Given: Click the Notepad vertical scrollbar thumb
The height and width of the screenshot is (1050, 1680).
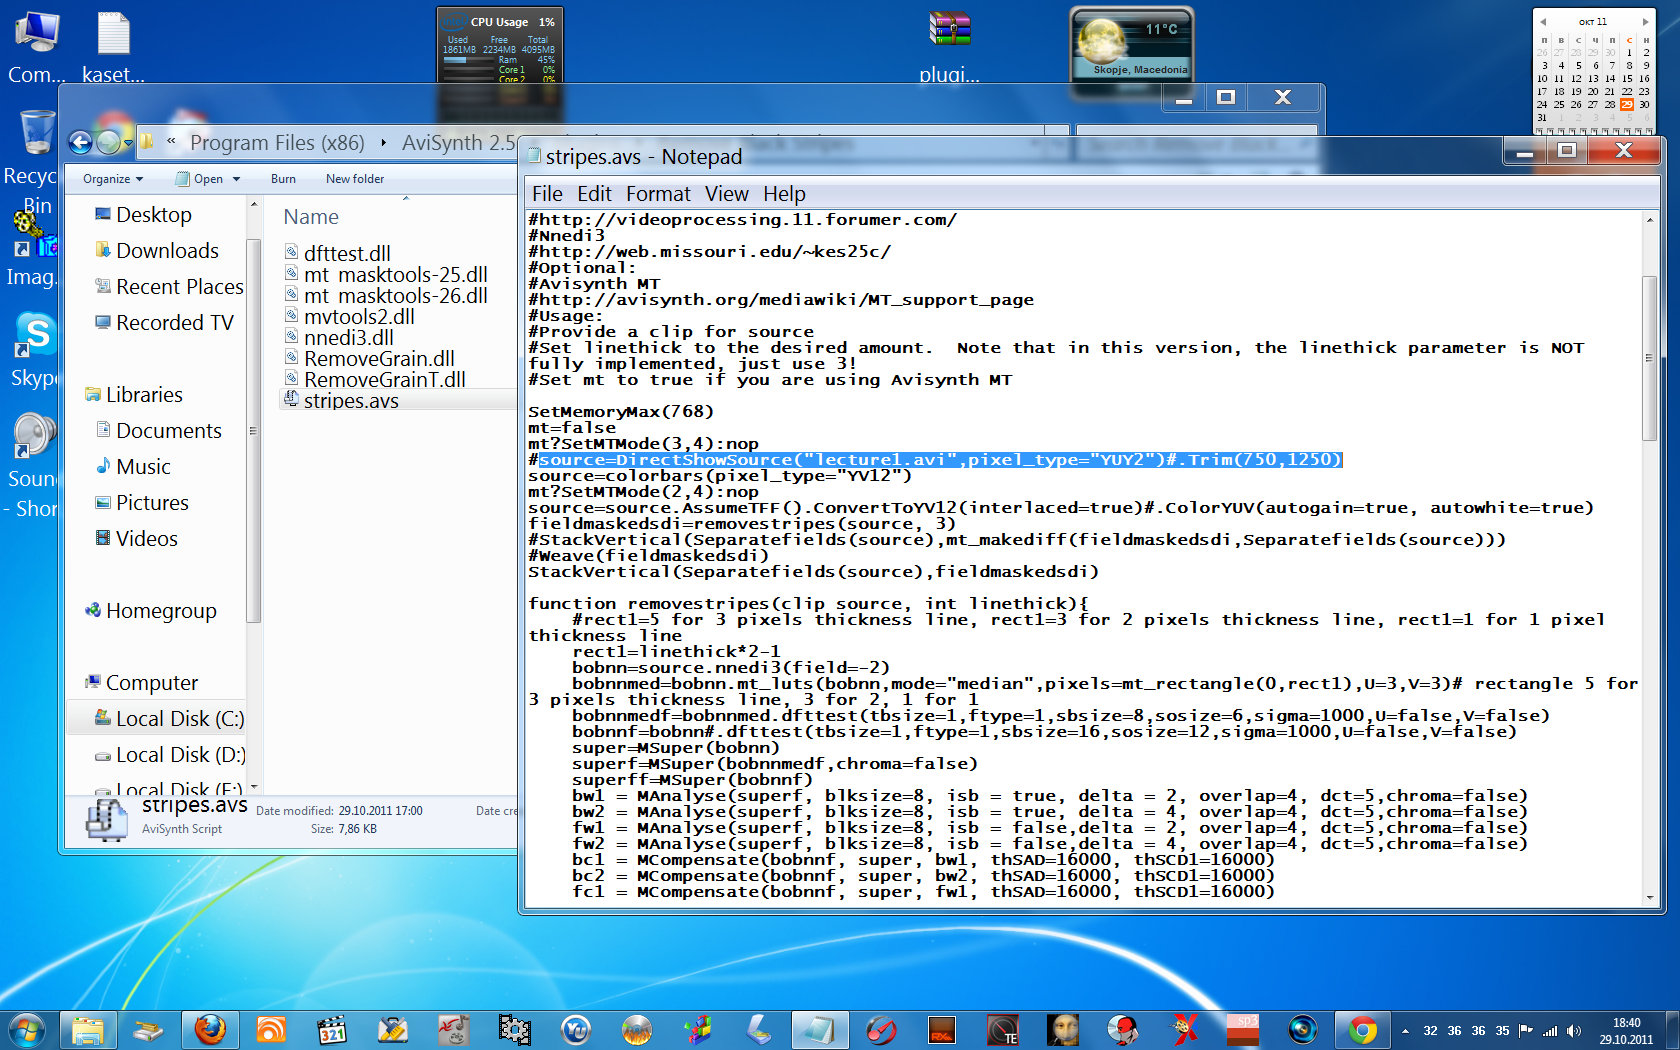Looking at the screenshot, I should 1649,356.
